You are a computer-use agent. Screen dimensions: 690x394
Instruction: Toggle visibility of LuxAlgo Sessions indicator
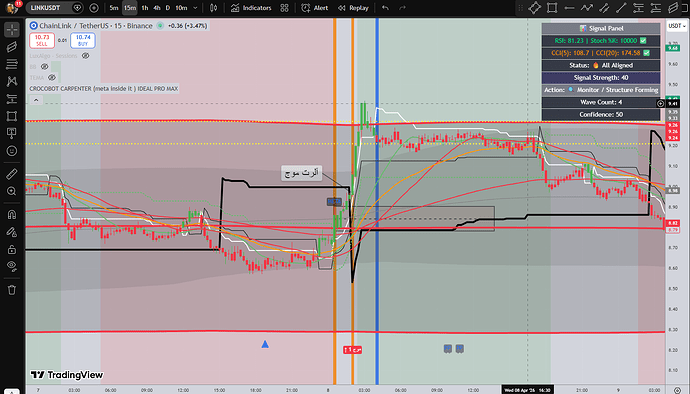86,56
